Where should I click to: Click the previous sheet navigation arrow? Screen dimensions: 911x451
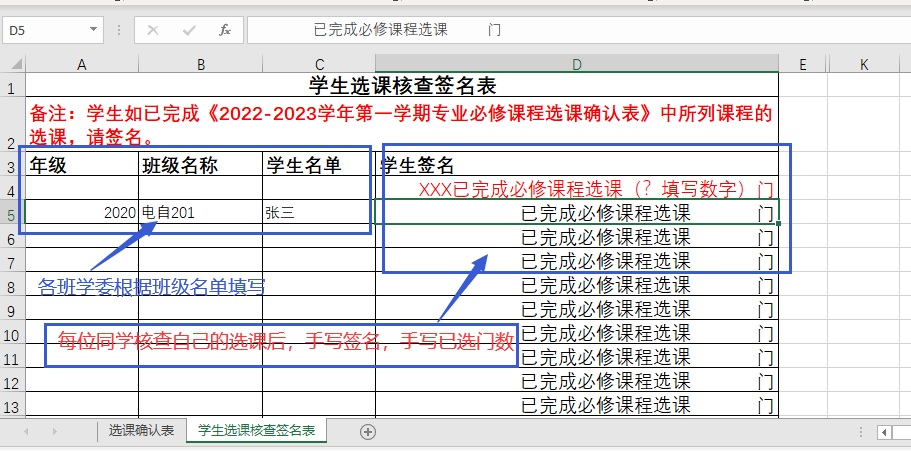tap(26, 431)
